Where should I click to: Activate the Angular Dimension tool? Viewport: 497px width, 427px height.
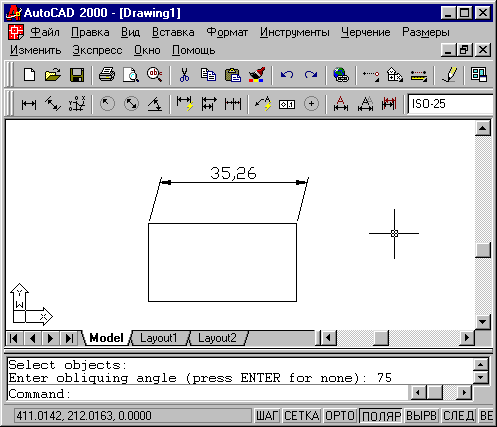[x=155, y=104]
